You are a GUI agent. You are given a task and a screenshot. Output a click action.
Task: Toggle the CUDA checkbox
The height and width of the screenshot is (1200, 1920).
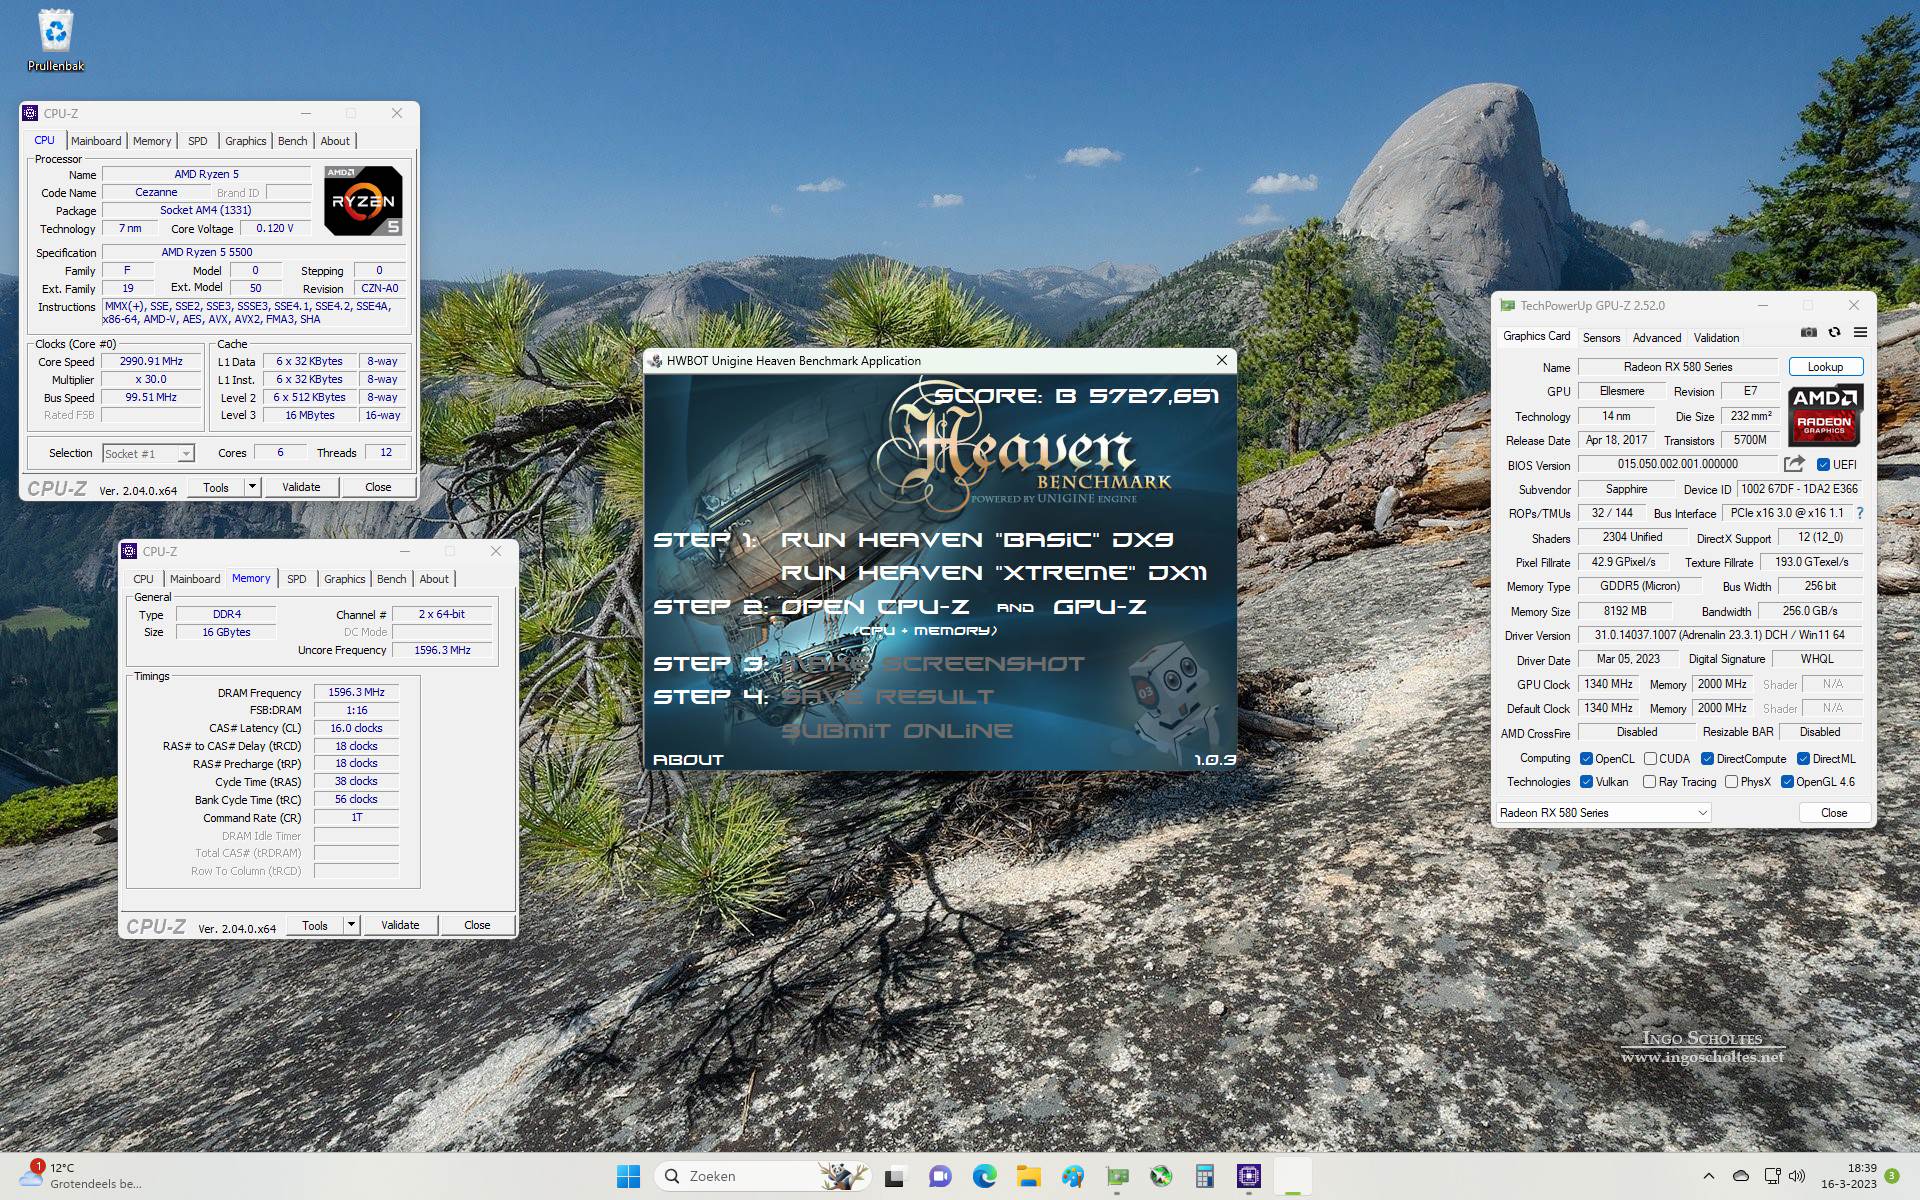tap(1650, 758)
